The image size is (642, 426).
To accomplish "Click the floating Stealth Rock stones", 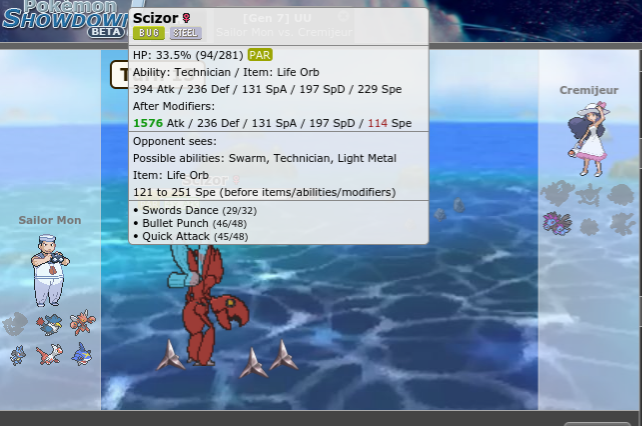I will 449,209.
